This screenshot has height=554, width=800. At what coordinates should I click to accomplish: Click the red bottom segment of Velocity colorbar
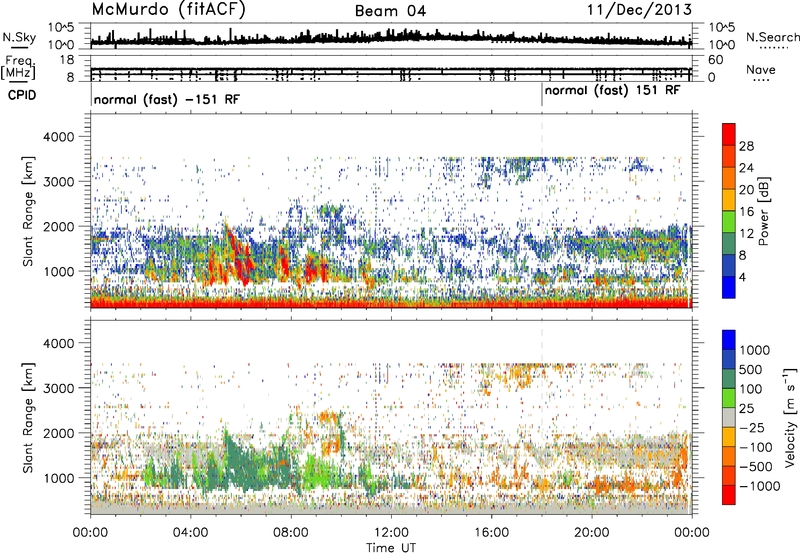pyautogui.click(x=729, y=495)
